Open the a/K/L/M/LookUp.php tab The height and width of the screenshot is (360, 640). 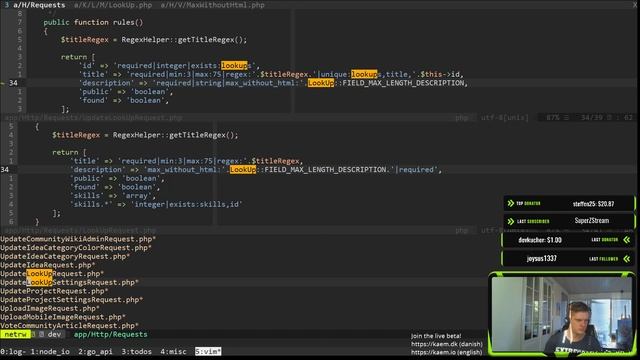tap(113, 5)
